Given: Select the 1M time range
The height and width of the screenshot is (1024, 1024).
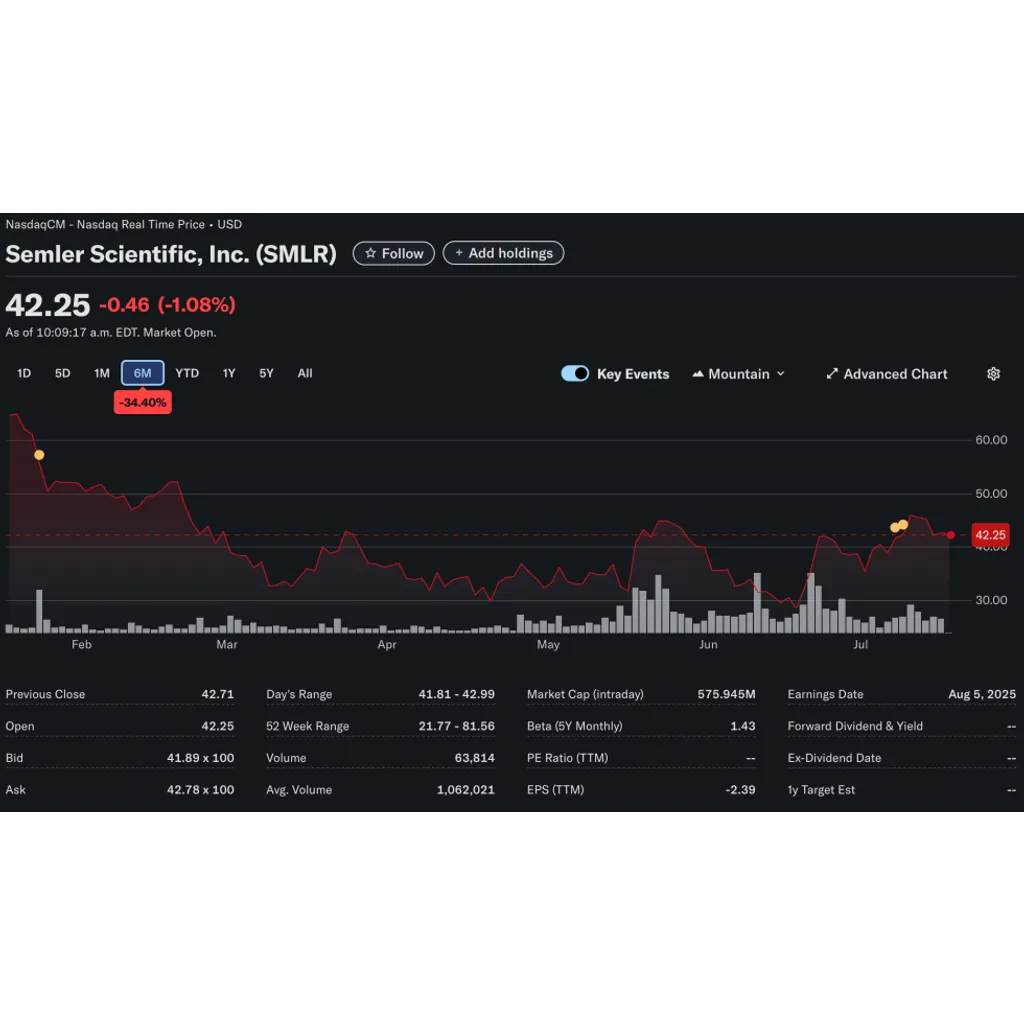Looking at the screenshot, I should pos(102,374).
